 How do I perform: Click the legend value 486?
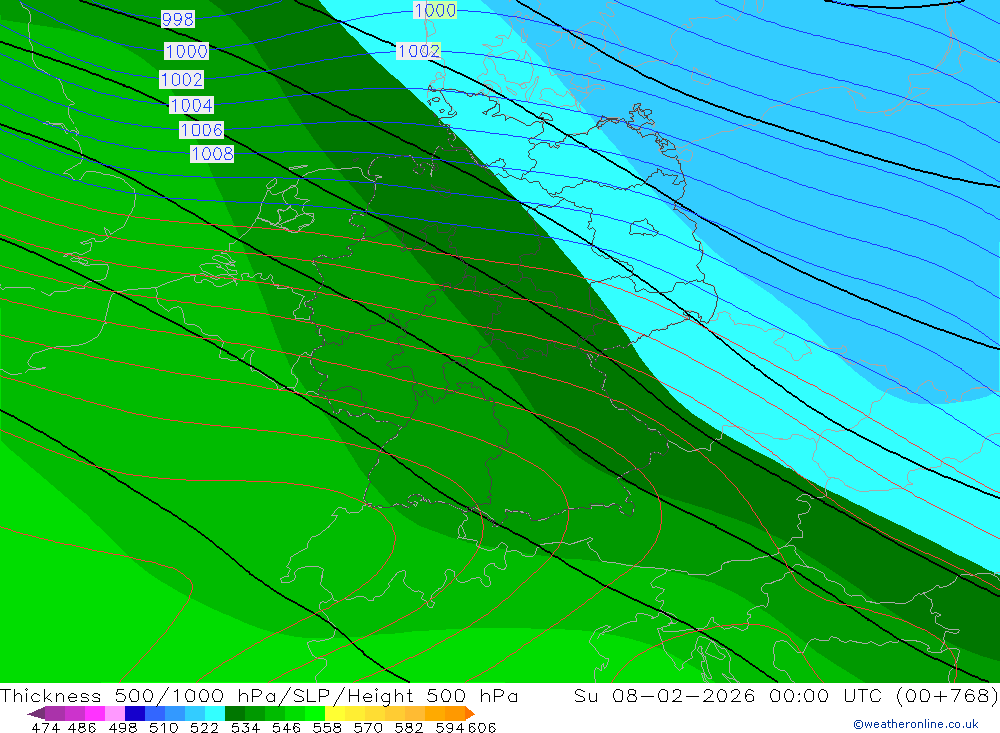pos(82,727)
